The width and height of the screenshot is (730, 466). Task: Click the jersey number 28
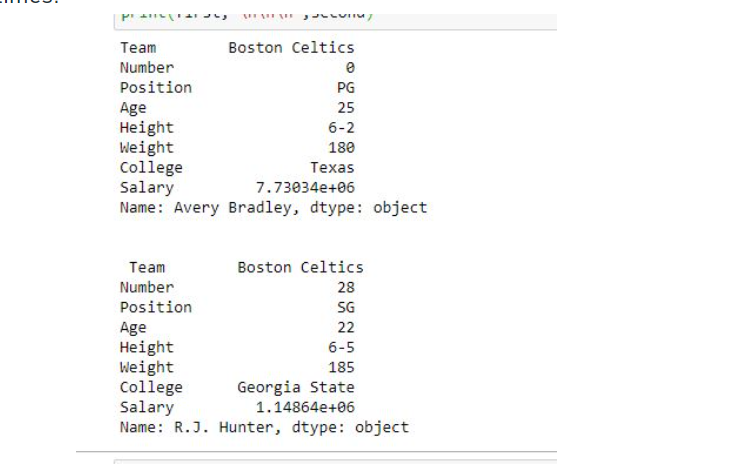click(x=345, y=287)
